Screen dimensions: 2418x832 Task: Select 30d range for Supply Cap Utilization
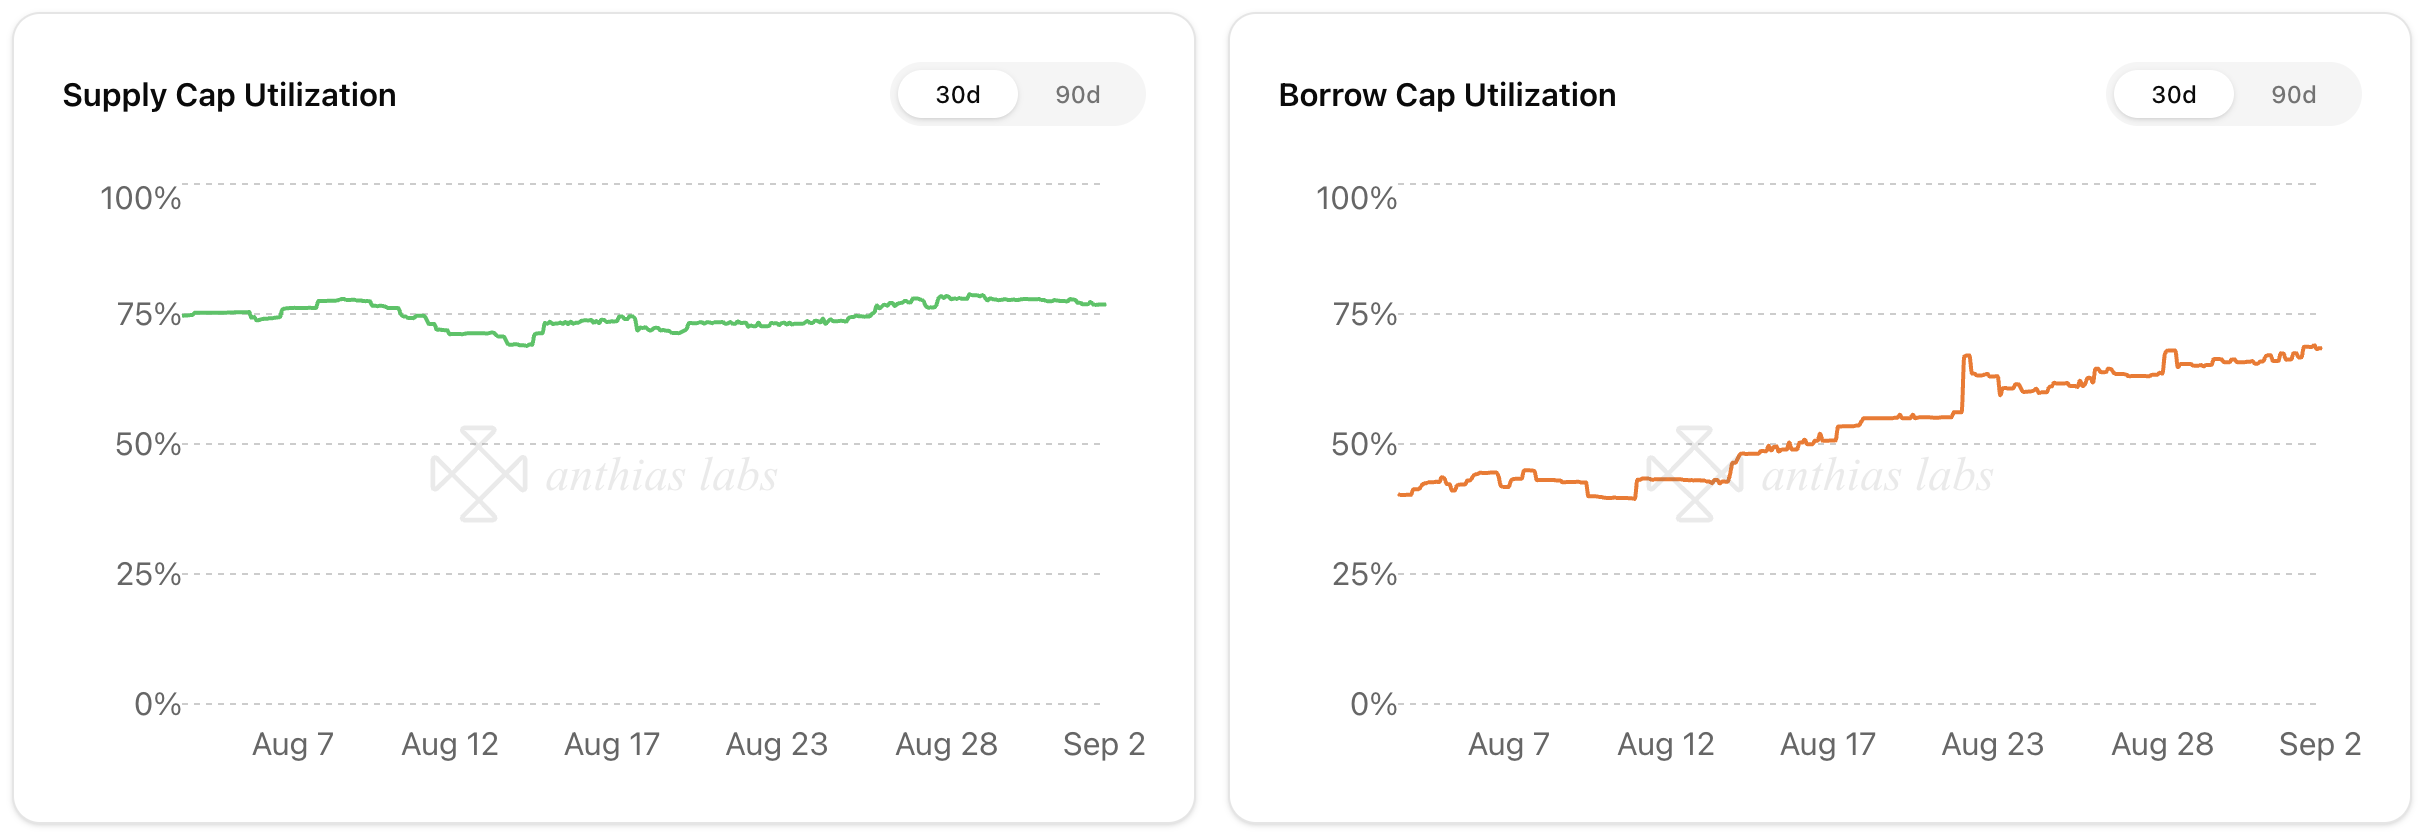tap(957, 95)
